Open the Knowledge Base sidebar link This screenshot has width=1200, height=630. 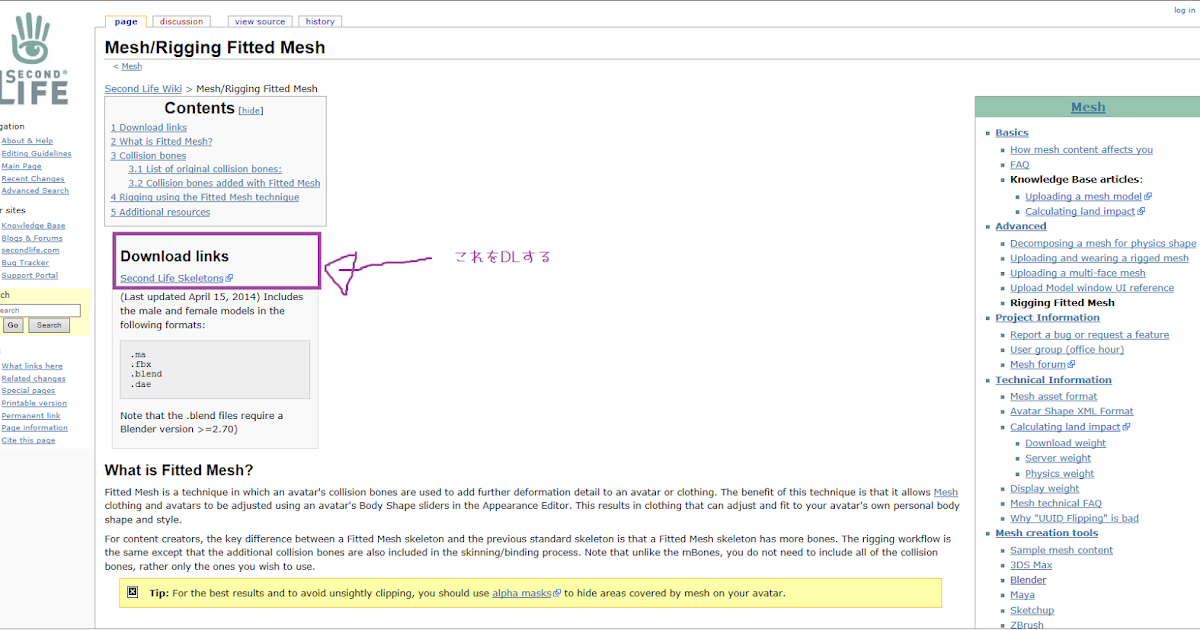pyautogui.click(x=33, y=226)
